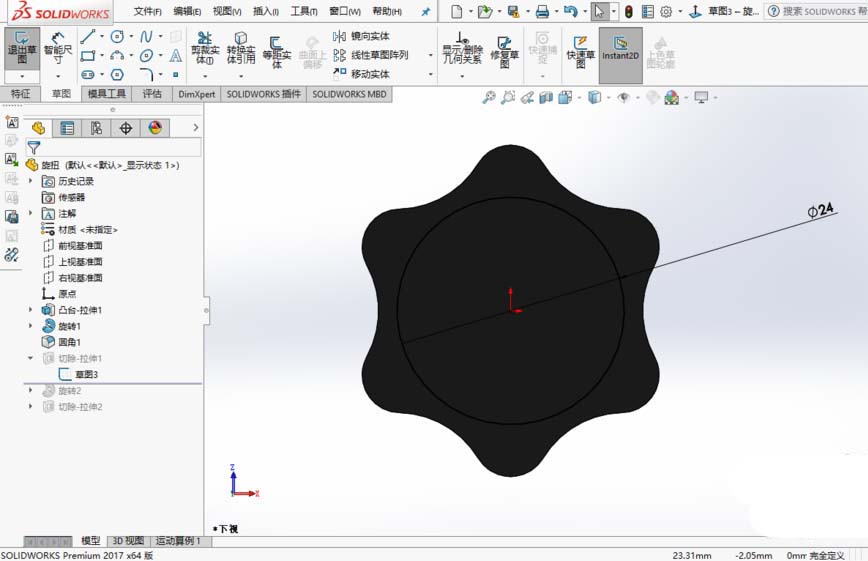Viewport: 868px width, 561px height.
Task: Open the PropertyManager panel tab
Action: point(67,128)
